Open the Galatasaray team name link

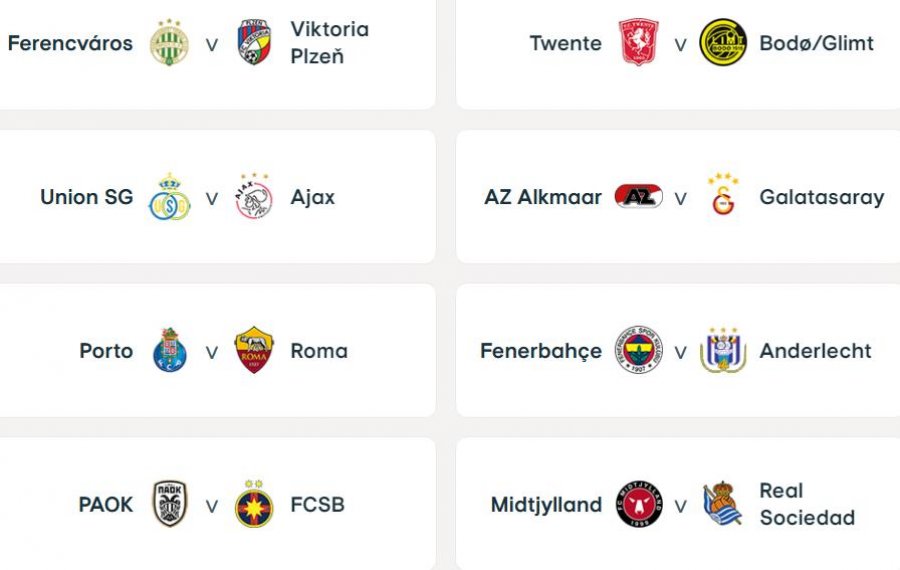[x=821, y=197]
